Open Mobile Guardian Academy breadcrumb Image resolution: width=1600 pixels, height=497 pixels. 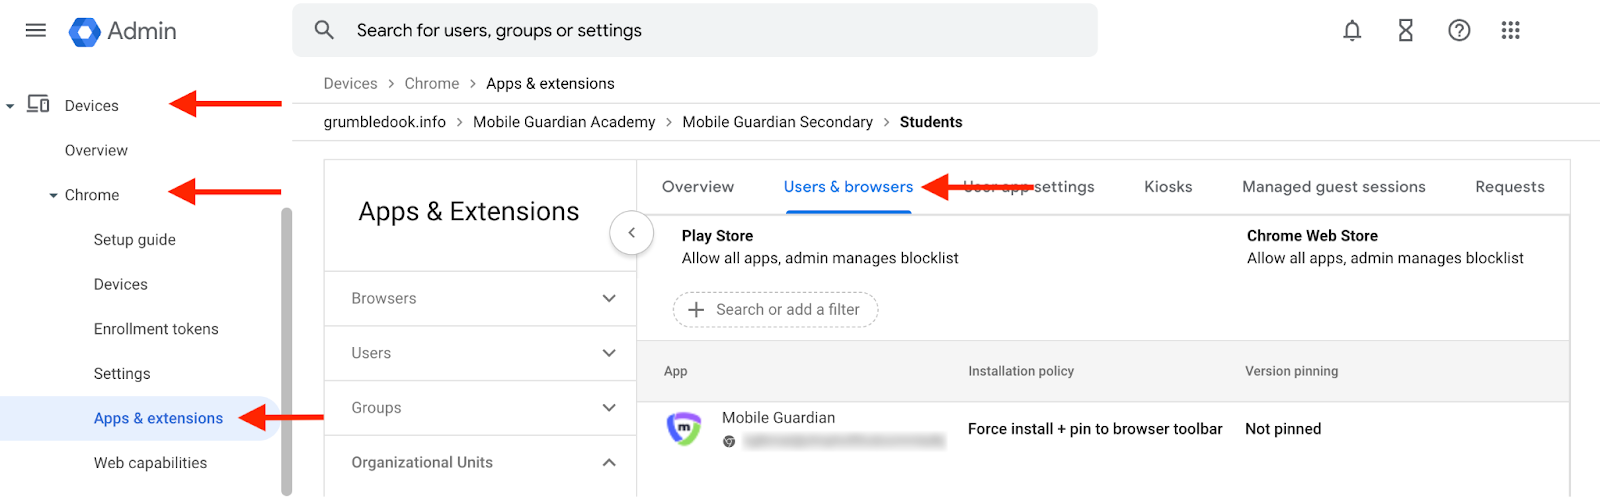564,122
